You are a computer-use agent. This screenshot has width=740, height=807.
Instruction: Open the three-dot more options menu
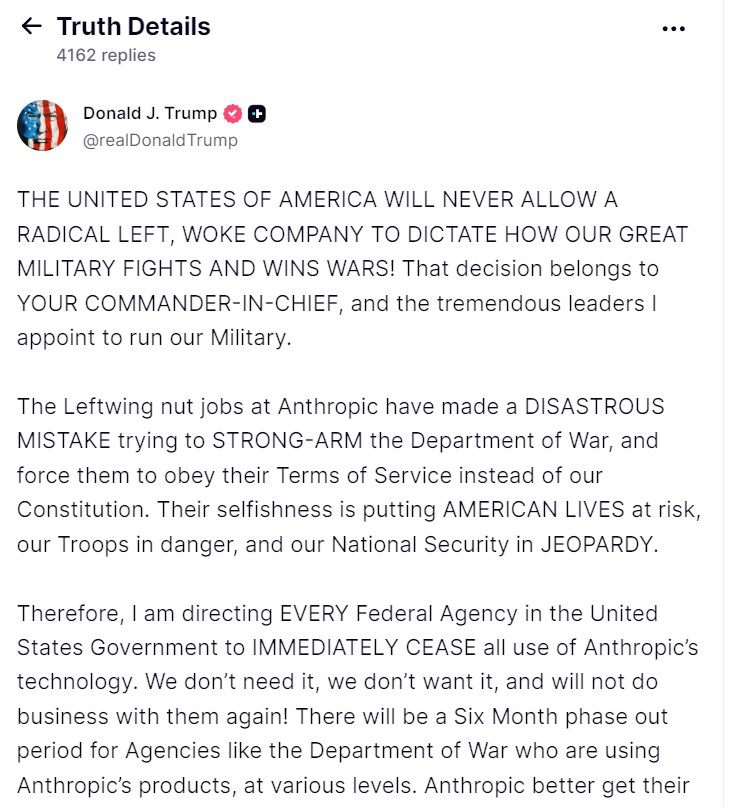(674, 28)
